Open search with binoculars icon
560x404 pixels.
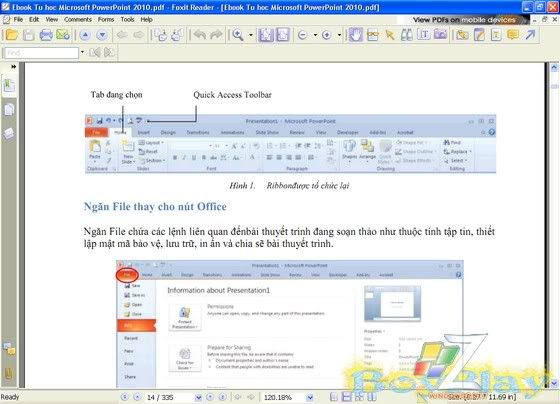pos(406,35)
